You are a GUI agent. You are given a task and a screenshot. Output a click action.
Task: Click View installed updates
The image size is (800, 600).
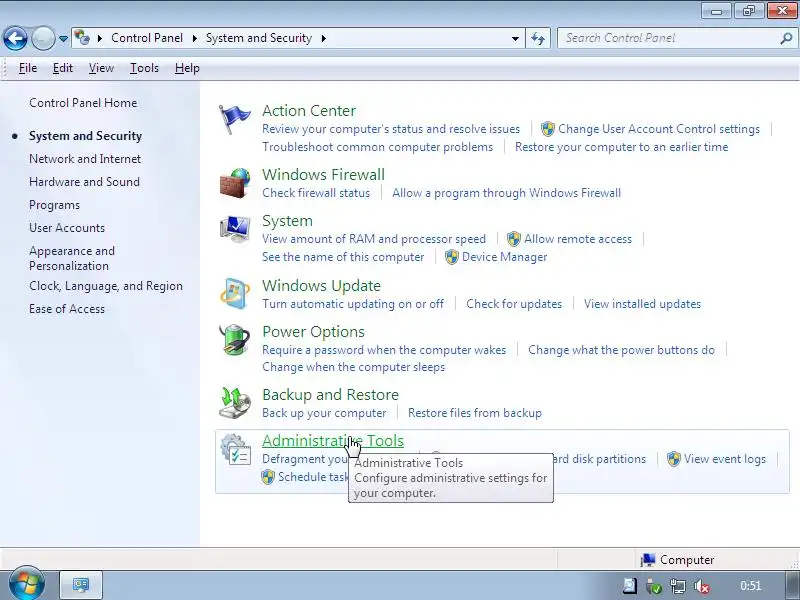(642, 304)
